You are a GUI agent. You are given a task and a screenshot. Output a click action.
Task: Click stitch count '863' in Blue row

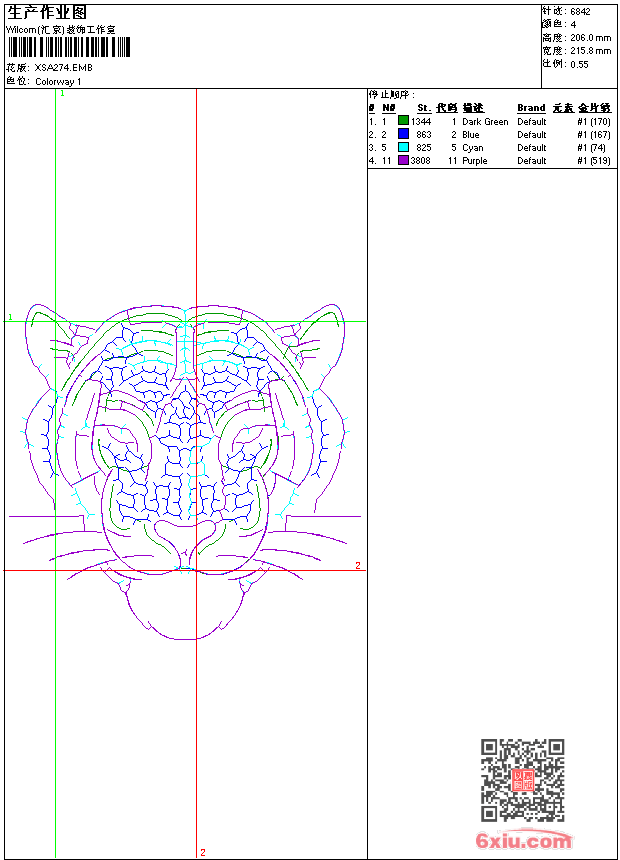pos(424,135)
